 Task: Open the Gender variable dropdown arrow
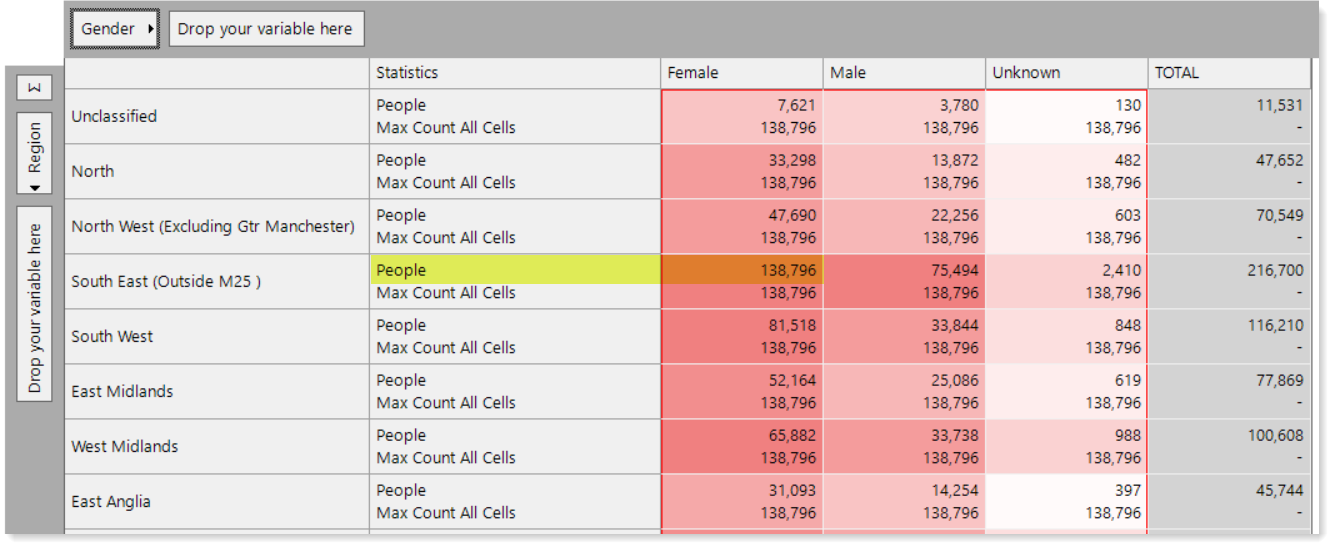coord(150,29)
